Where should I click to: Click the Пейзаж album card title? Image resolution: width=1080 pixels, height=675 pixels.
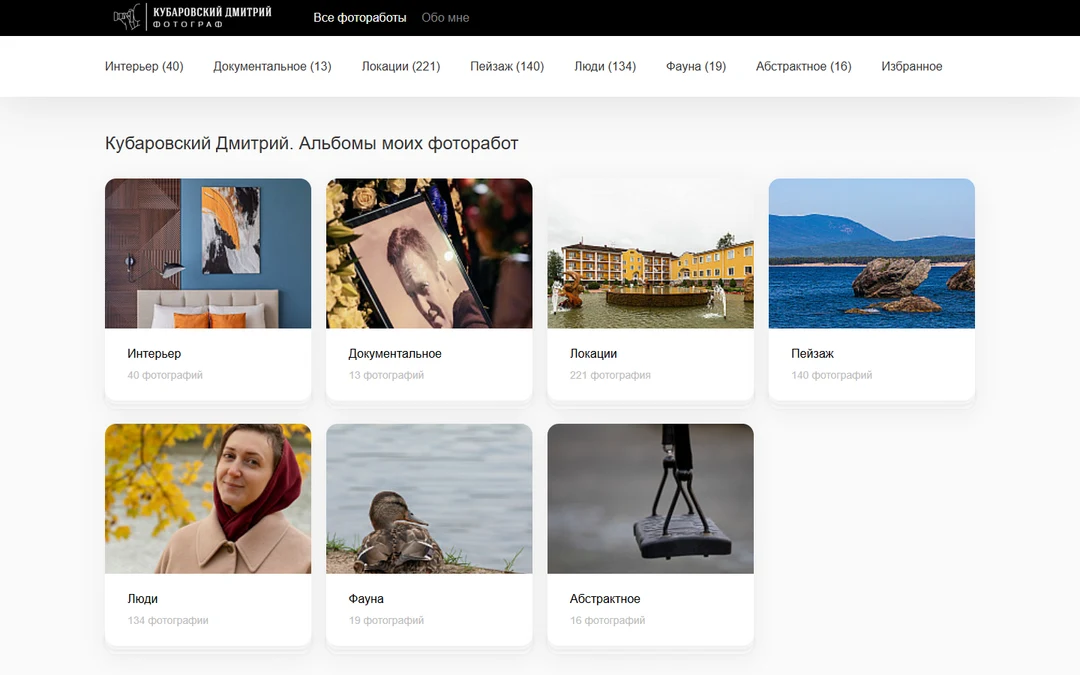coord(812,353)
